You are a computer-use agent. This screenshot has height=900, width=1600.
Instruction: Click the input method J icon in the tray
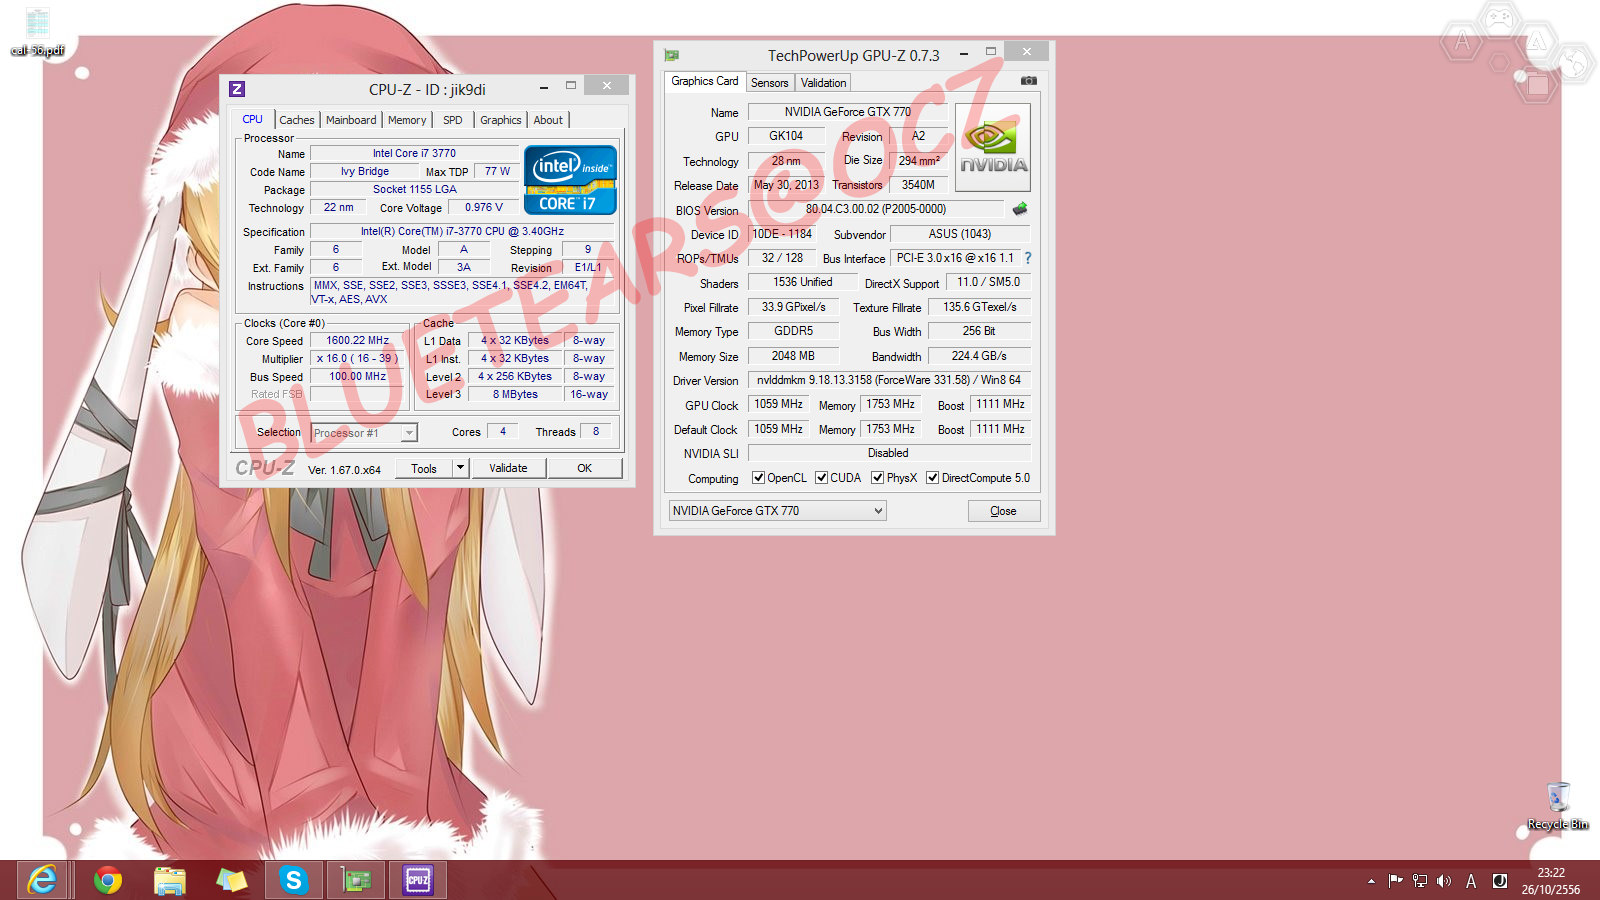tap(1499, 881)
